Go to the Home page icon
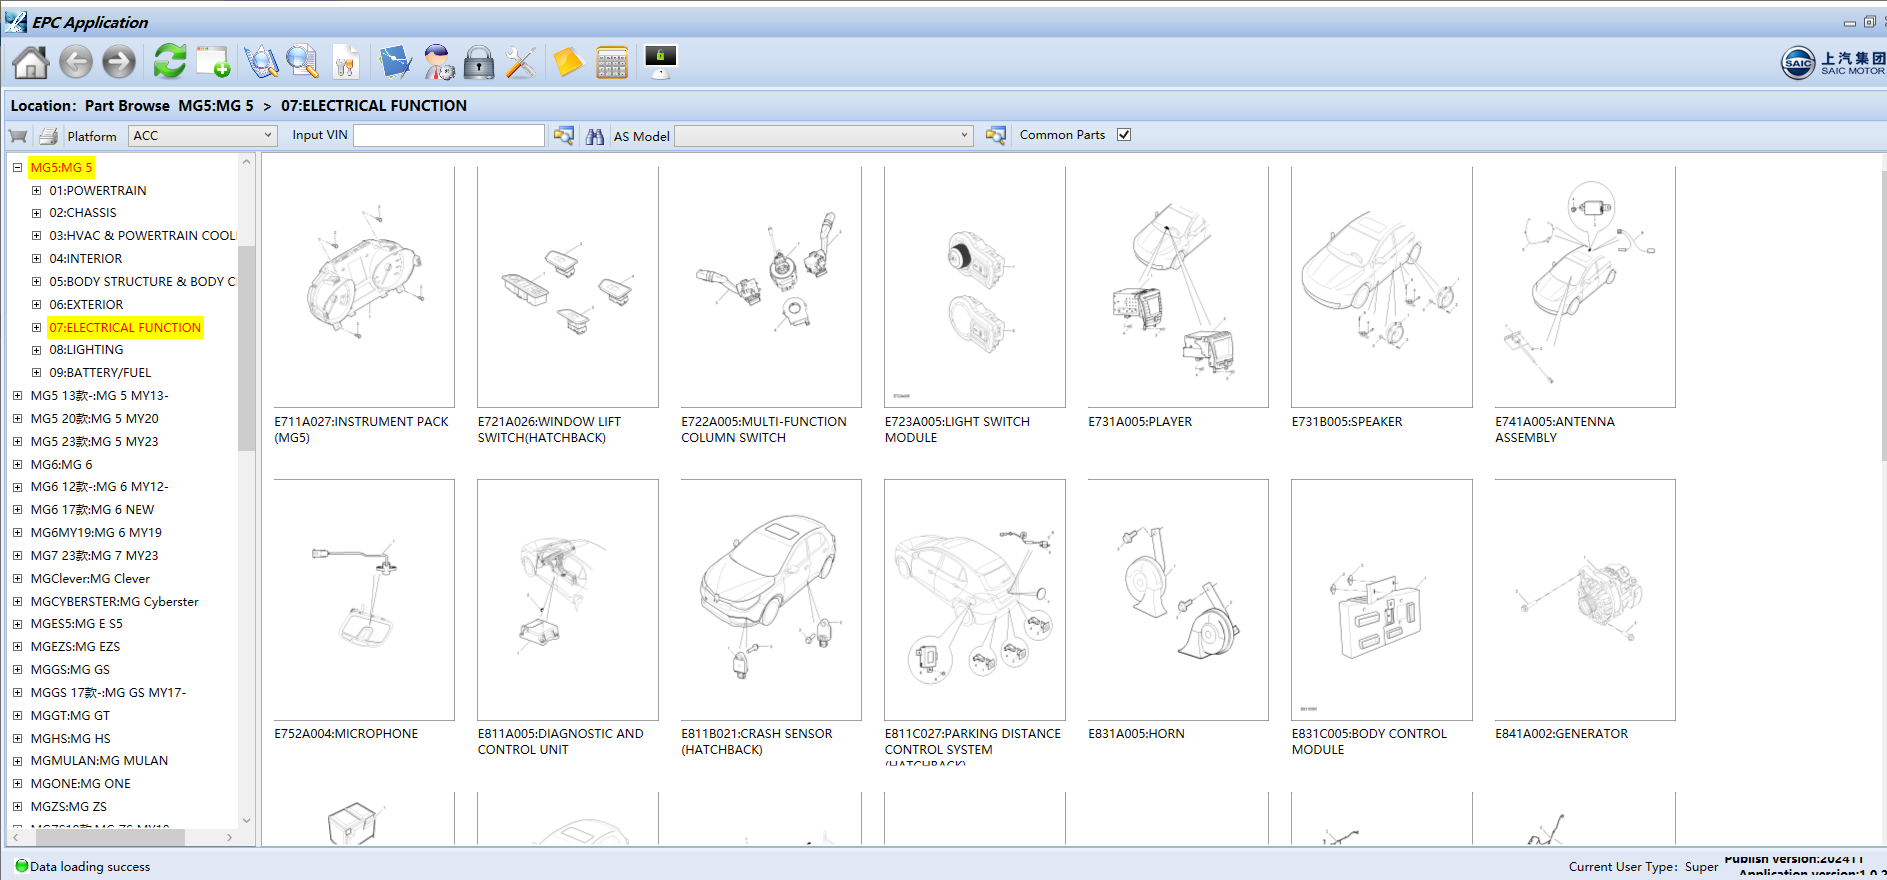 click(30, 62)
